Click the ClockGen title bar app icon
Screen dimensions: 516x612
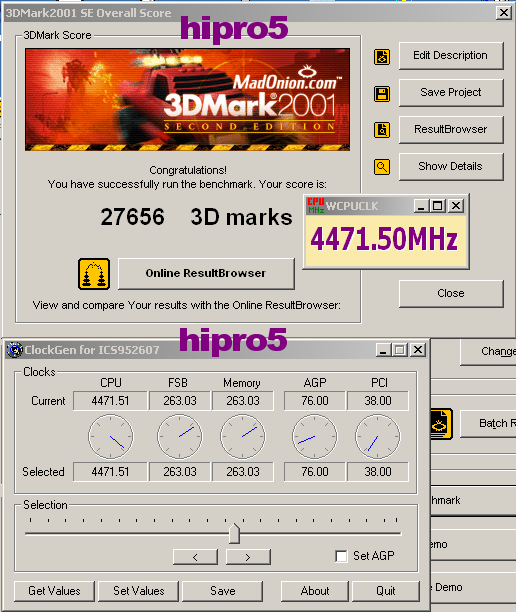[x=15, y=350]
